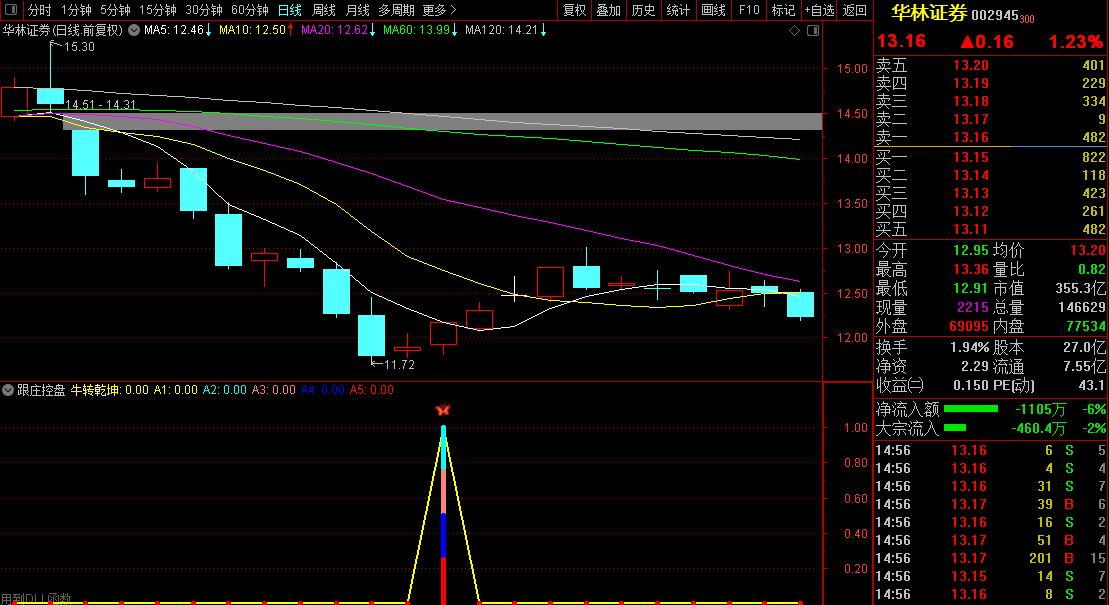Click the diamond icon above the chart

(794, 30)
